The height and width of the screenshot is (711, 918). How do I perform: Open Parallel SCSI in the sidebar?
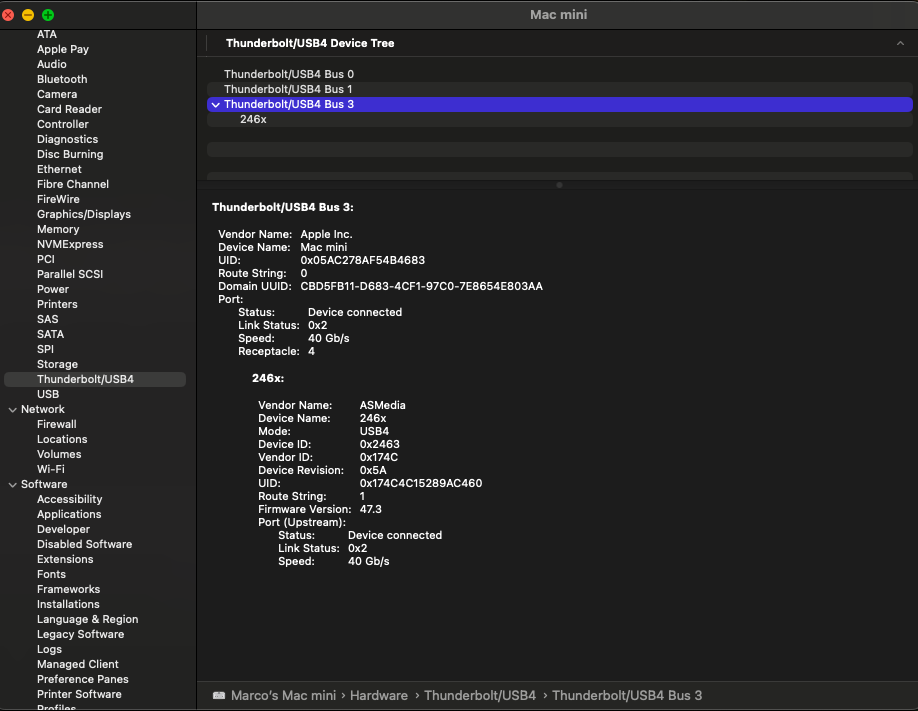pos(70,274)
